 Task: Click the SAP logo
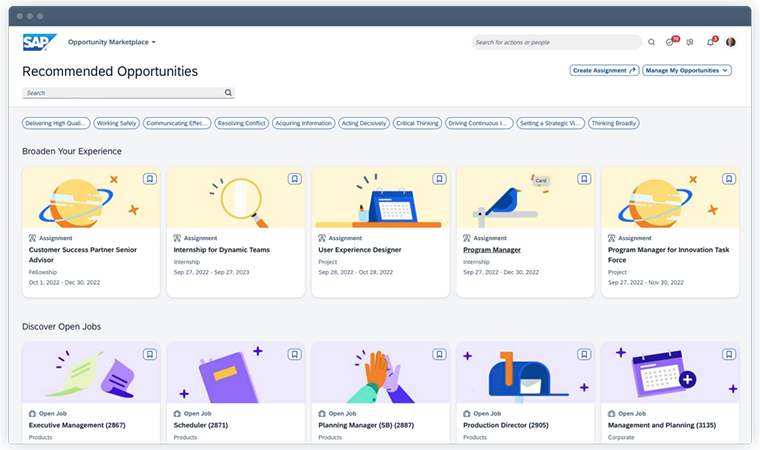click(x=40, y=42)
